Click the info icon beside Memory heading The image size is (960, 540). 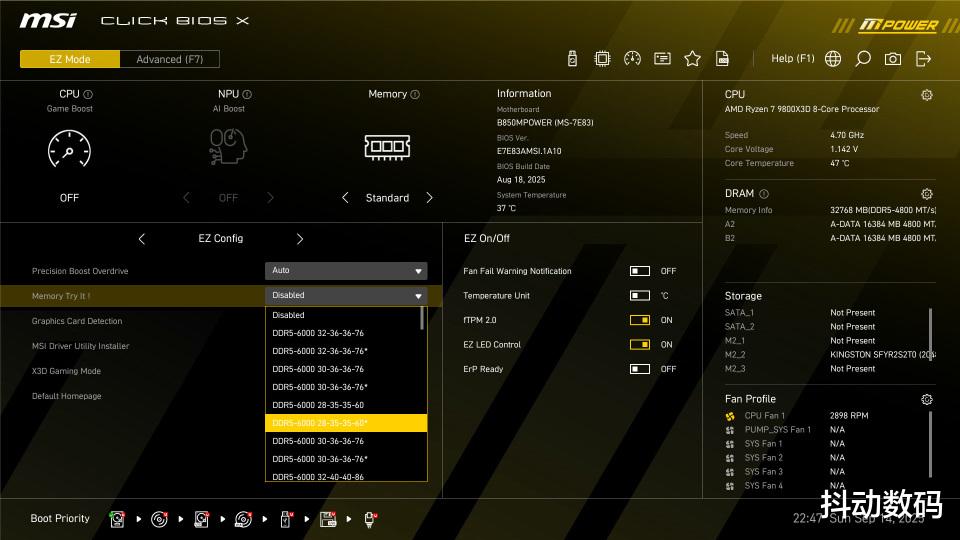click(x=415, y=94)
